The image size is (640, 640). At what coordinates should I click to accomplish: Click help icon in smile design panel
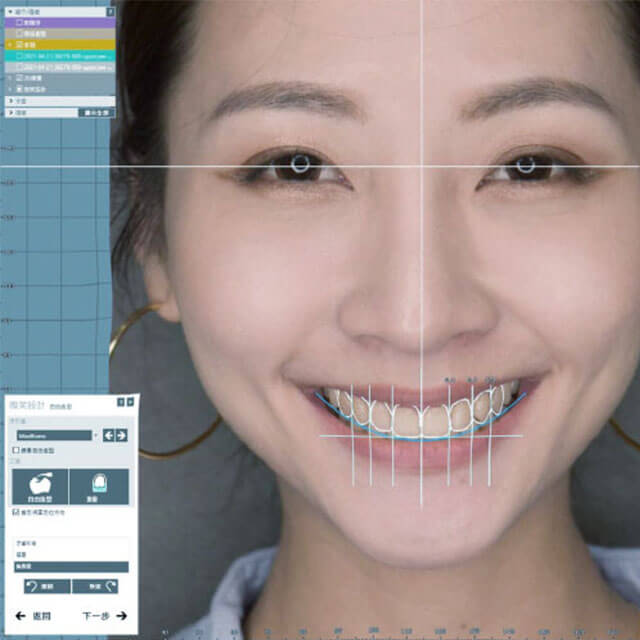pyautogui.click(x=121, y=402)
